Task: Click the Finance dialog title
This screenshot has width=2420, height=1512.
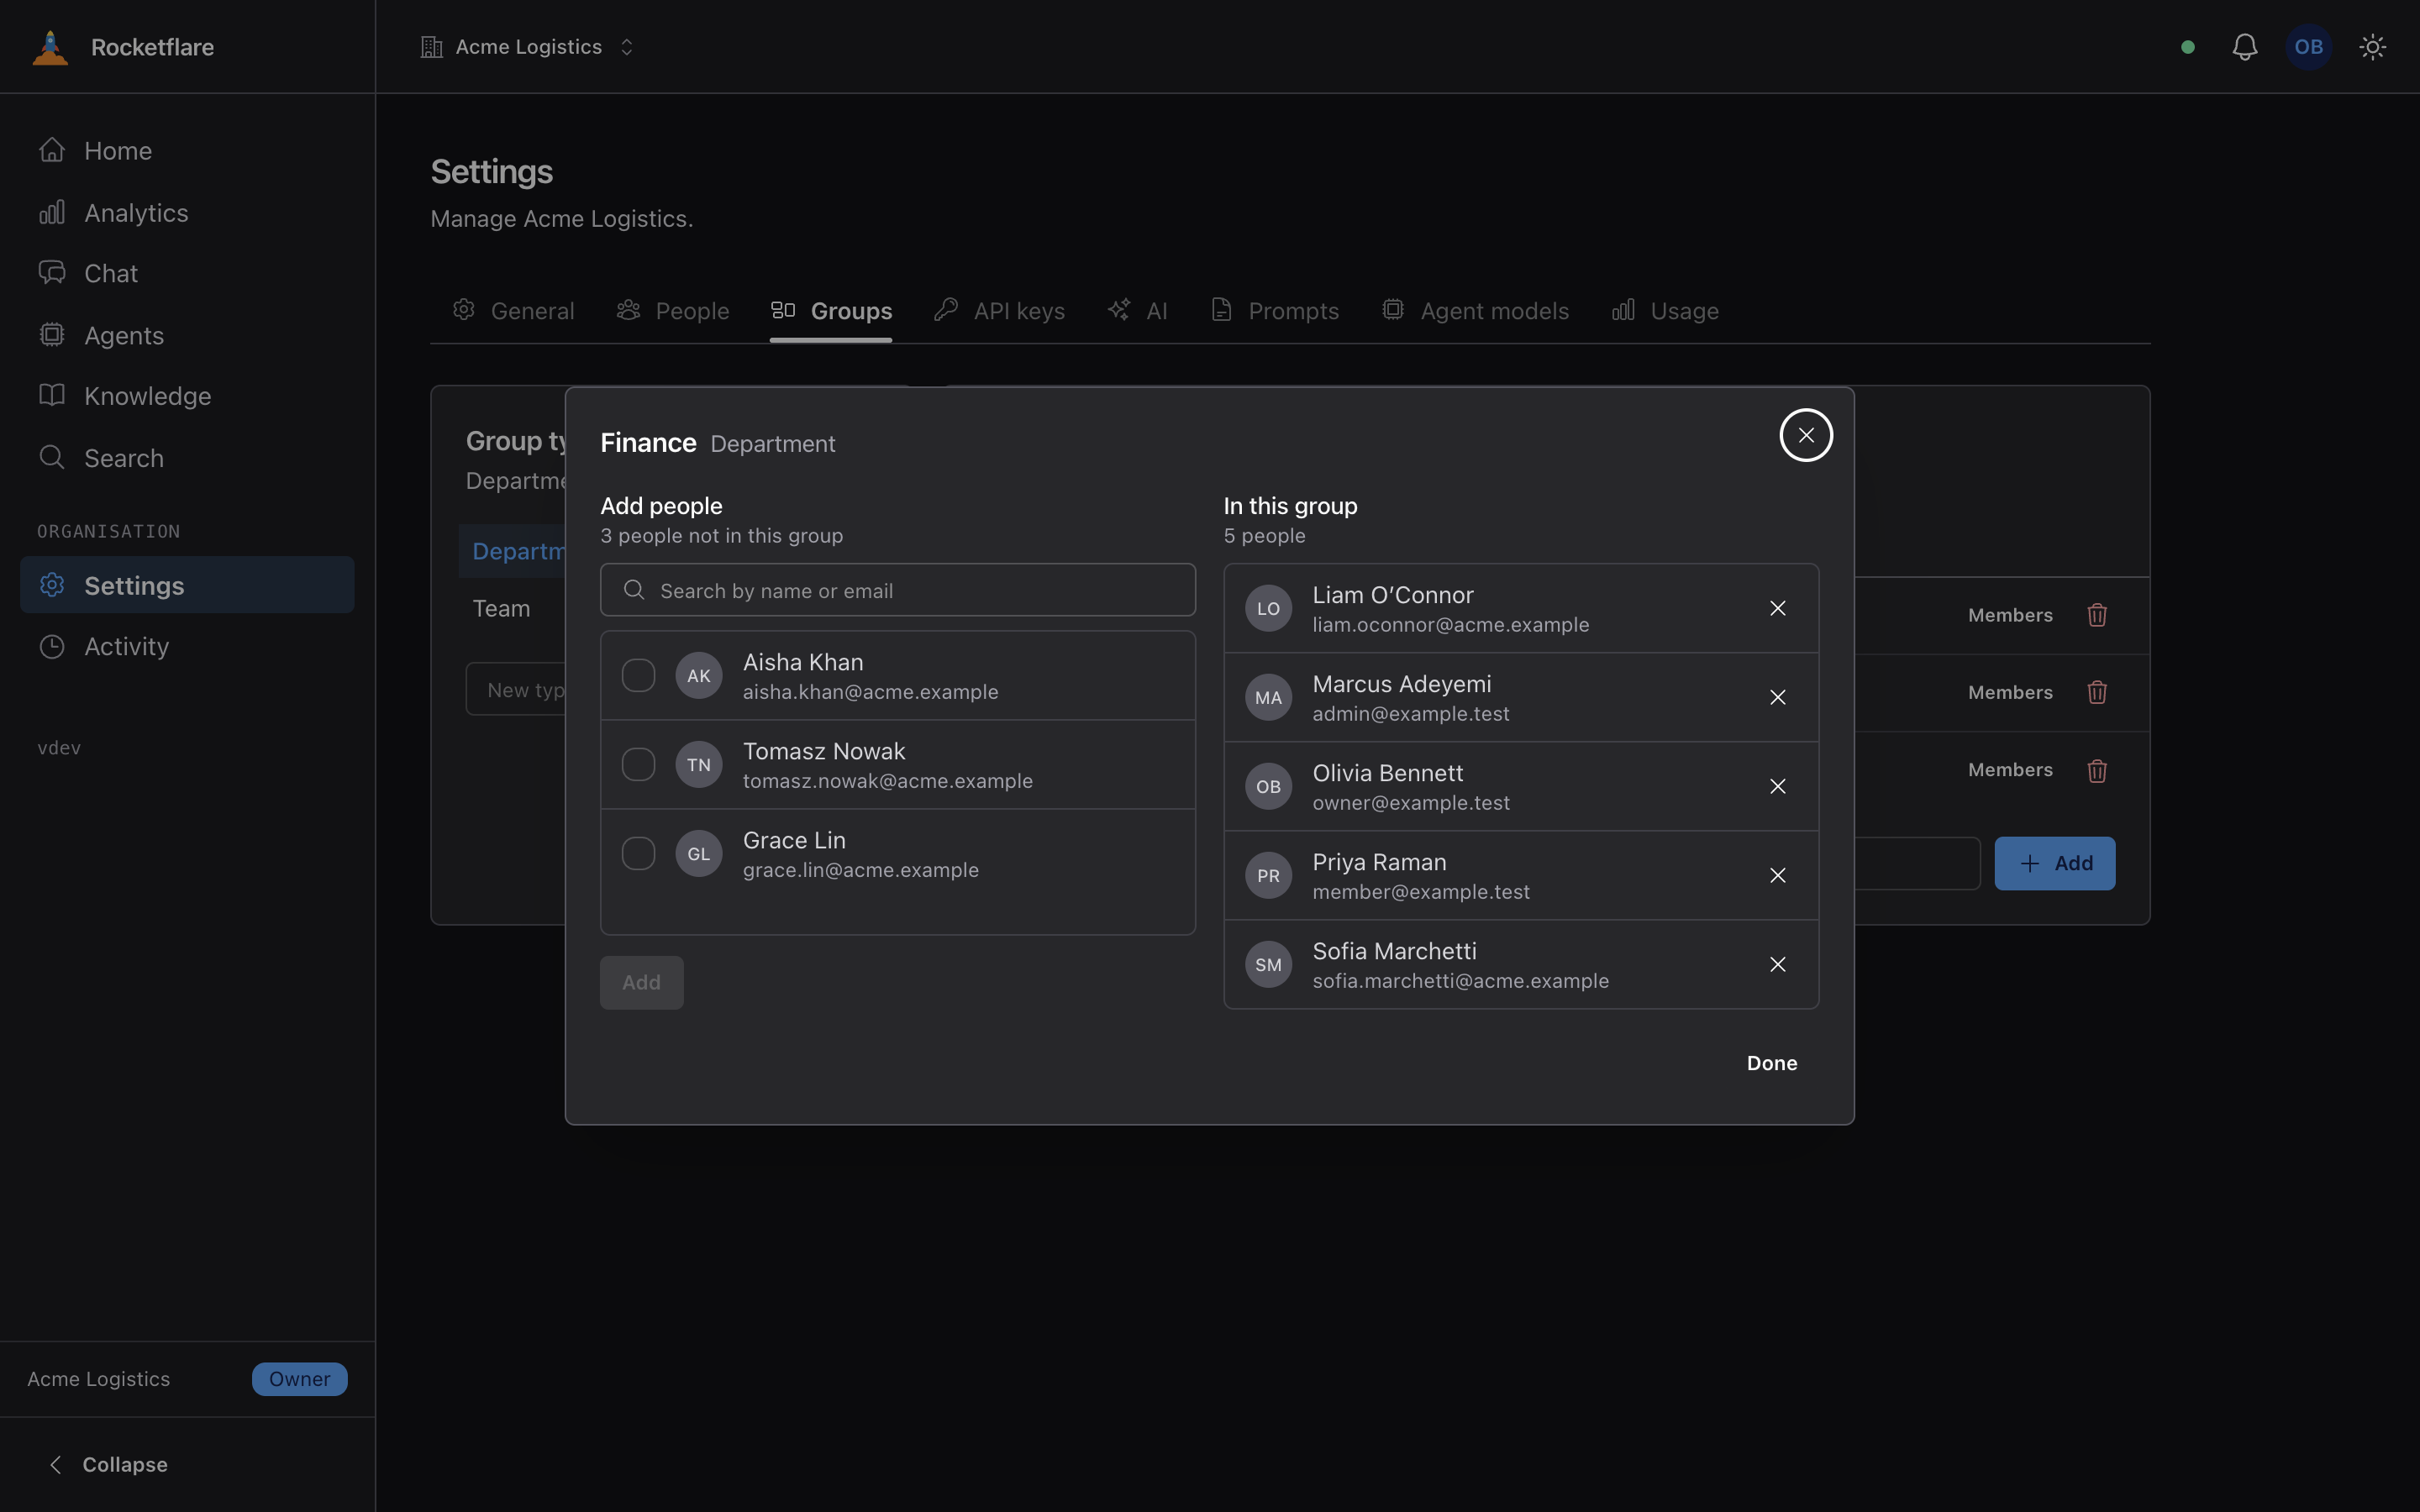Action: coord(648,442)
